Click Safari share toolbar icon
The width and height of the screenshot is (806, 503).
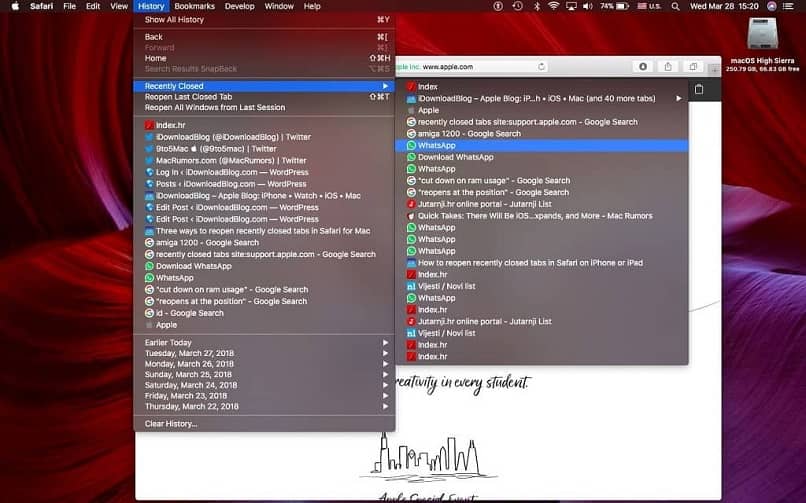(668, 67)
